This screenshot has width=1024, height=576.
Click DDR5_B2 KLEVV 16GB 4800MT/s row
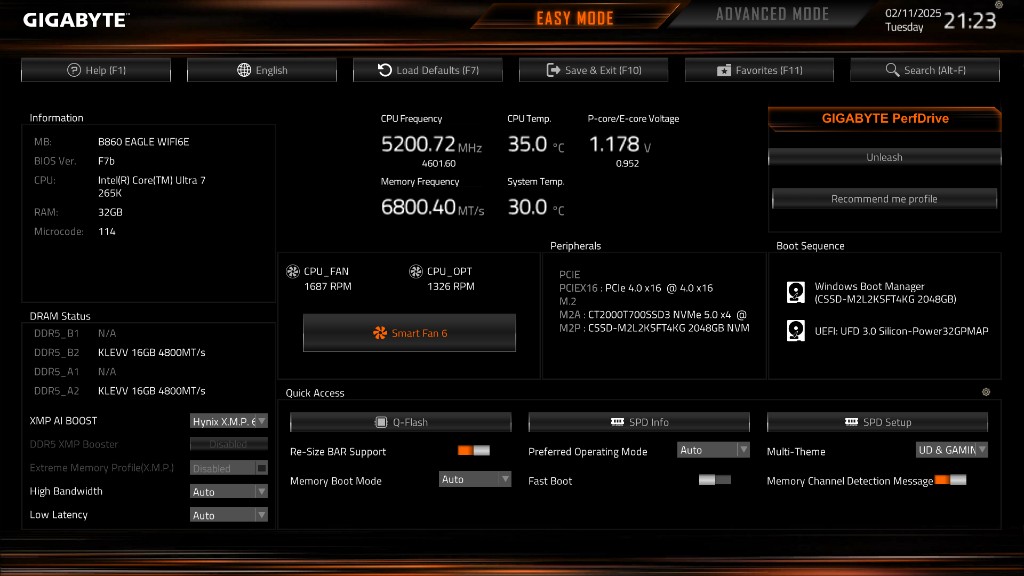(120, 353)
